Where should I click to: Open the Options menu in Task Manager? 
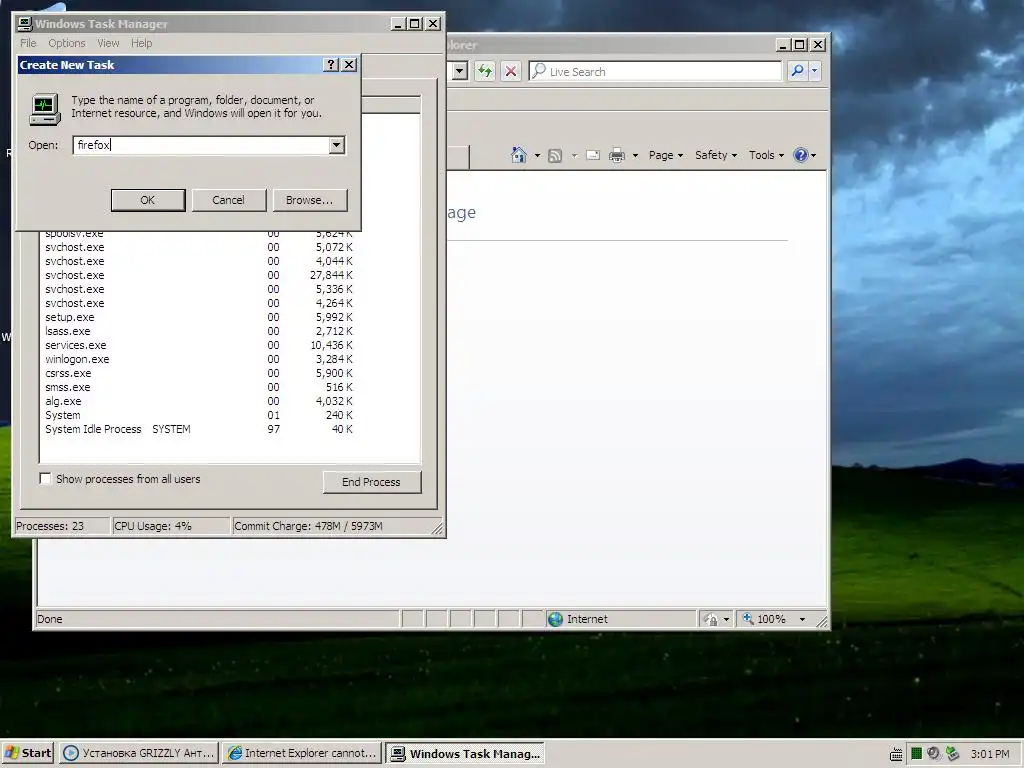67,43
